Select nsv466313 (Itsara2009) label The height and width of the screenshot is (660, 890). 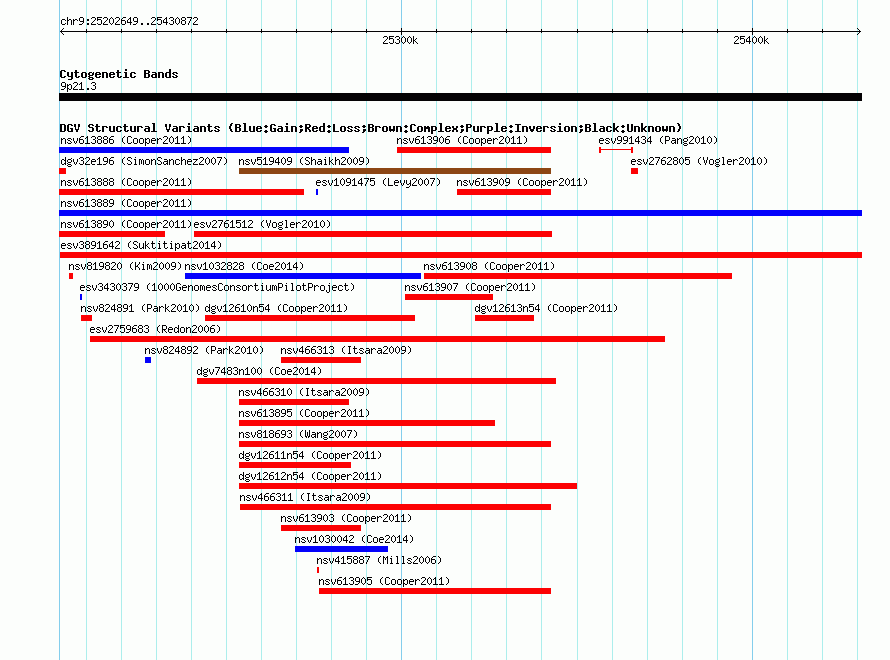click(346, 350)
